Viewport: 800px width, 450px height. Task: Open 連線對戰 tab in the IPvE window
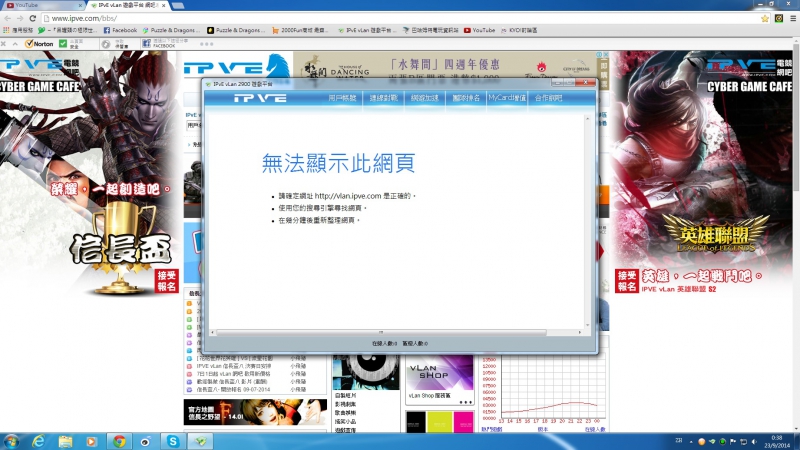tap(383, 98)
